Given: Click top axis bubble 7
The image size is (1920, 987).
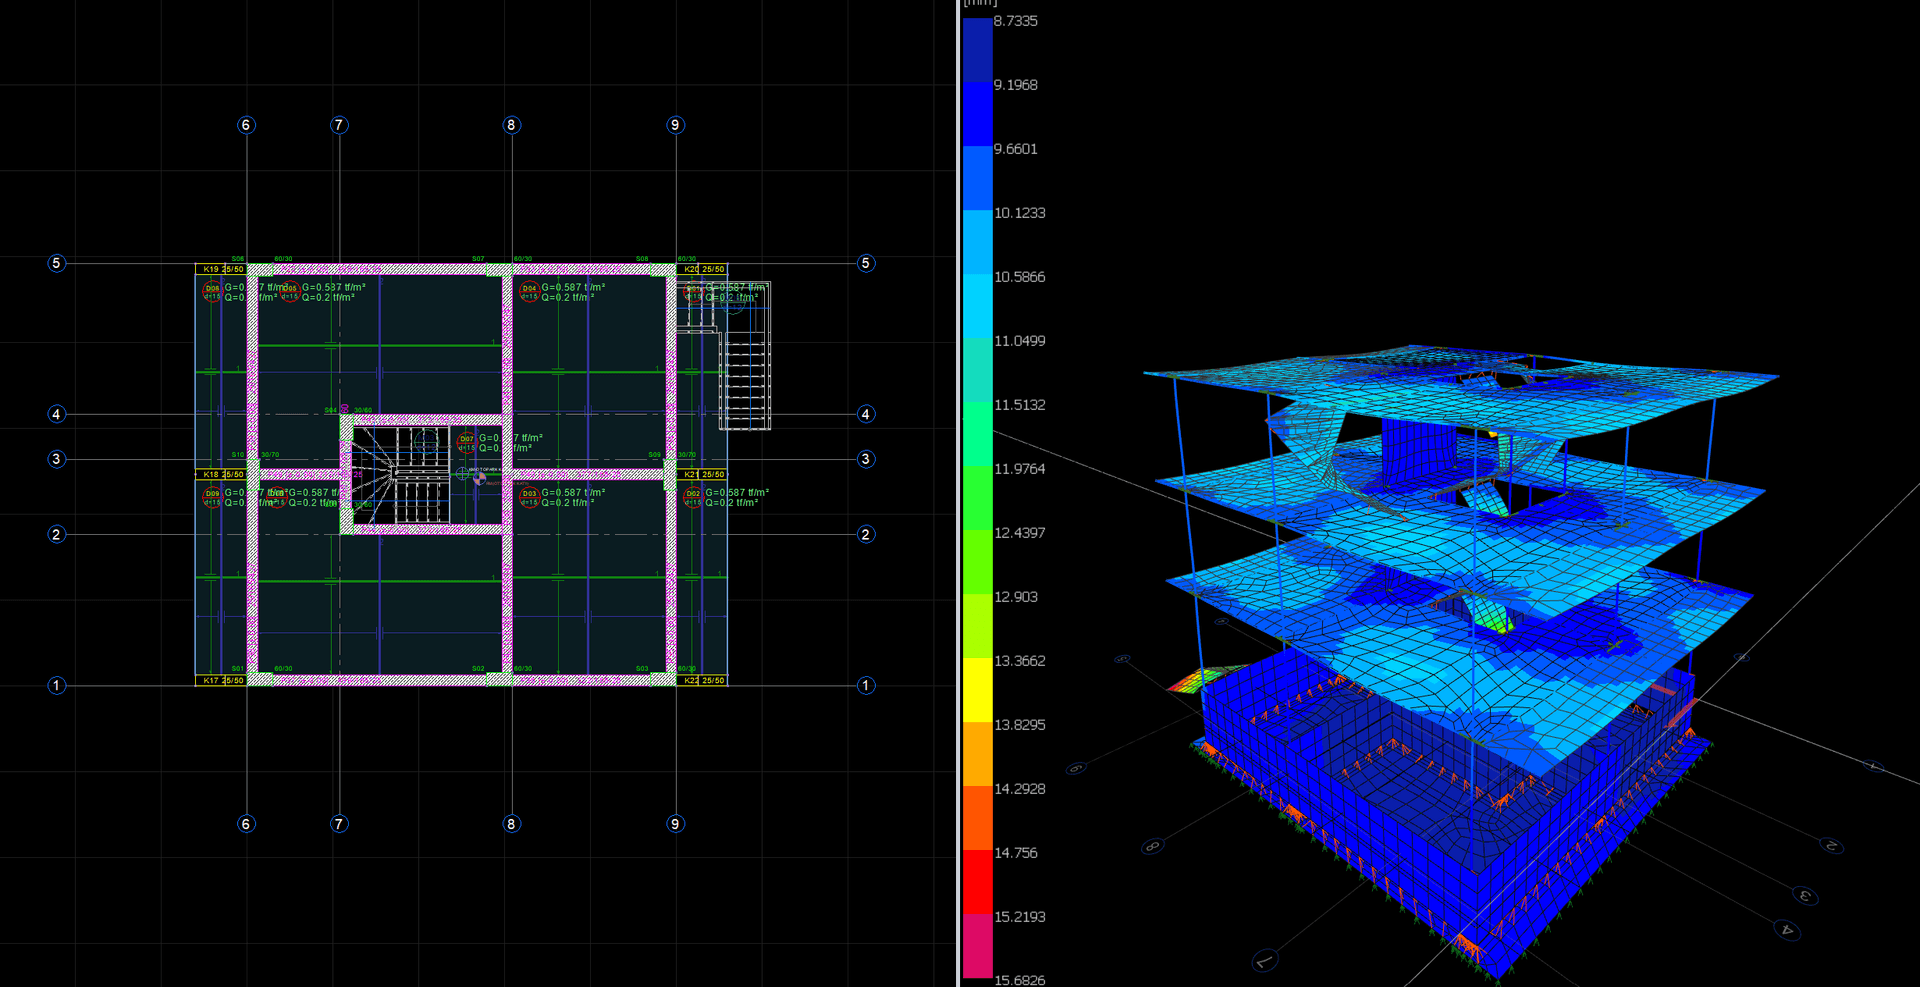Looking at the screenshot, I should tap(339, 125).
